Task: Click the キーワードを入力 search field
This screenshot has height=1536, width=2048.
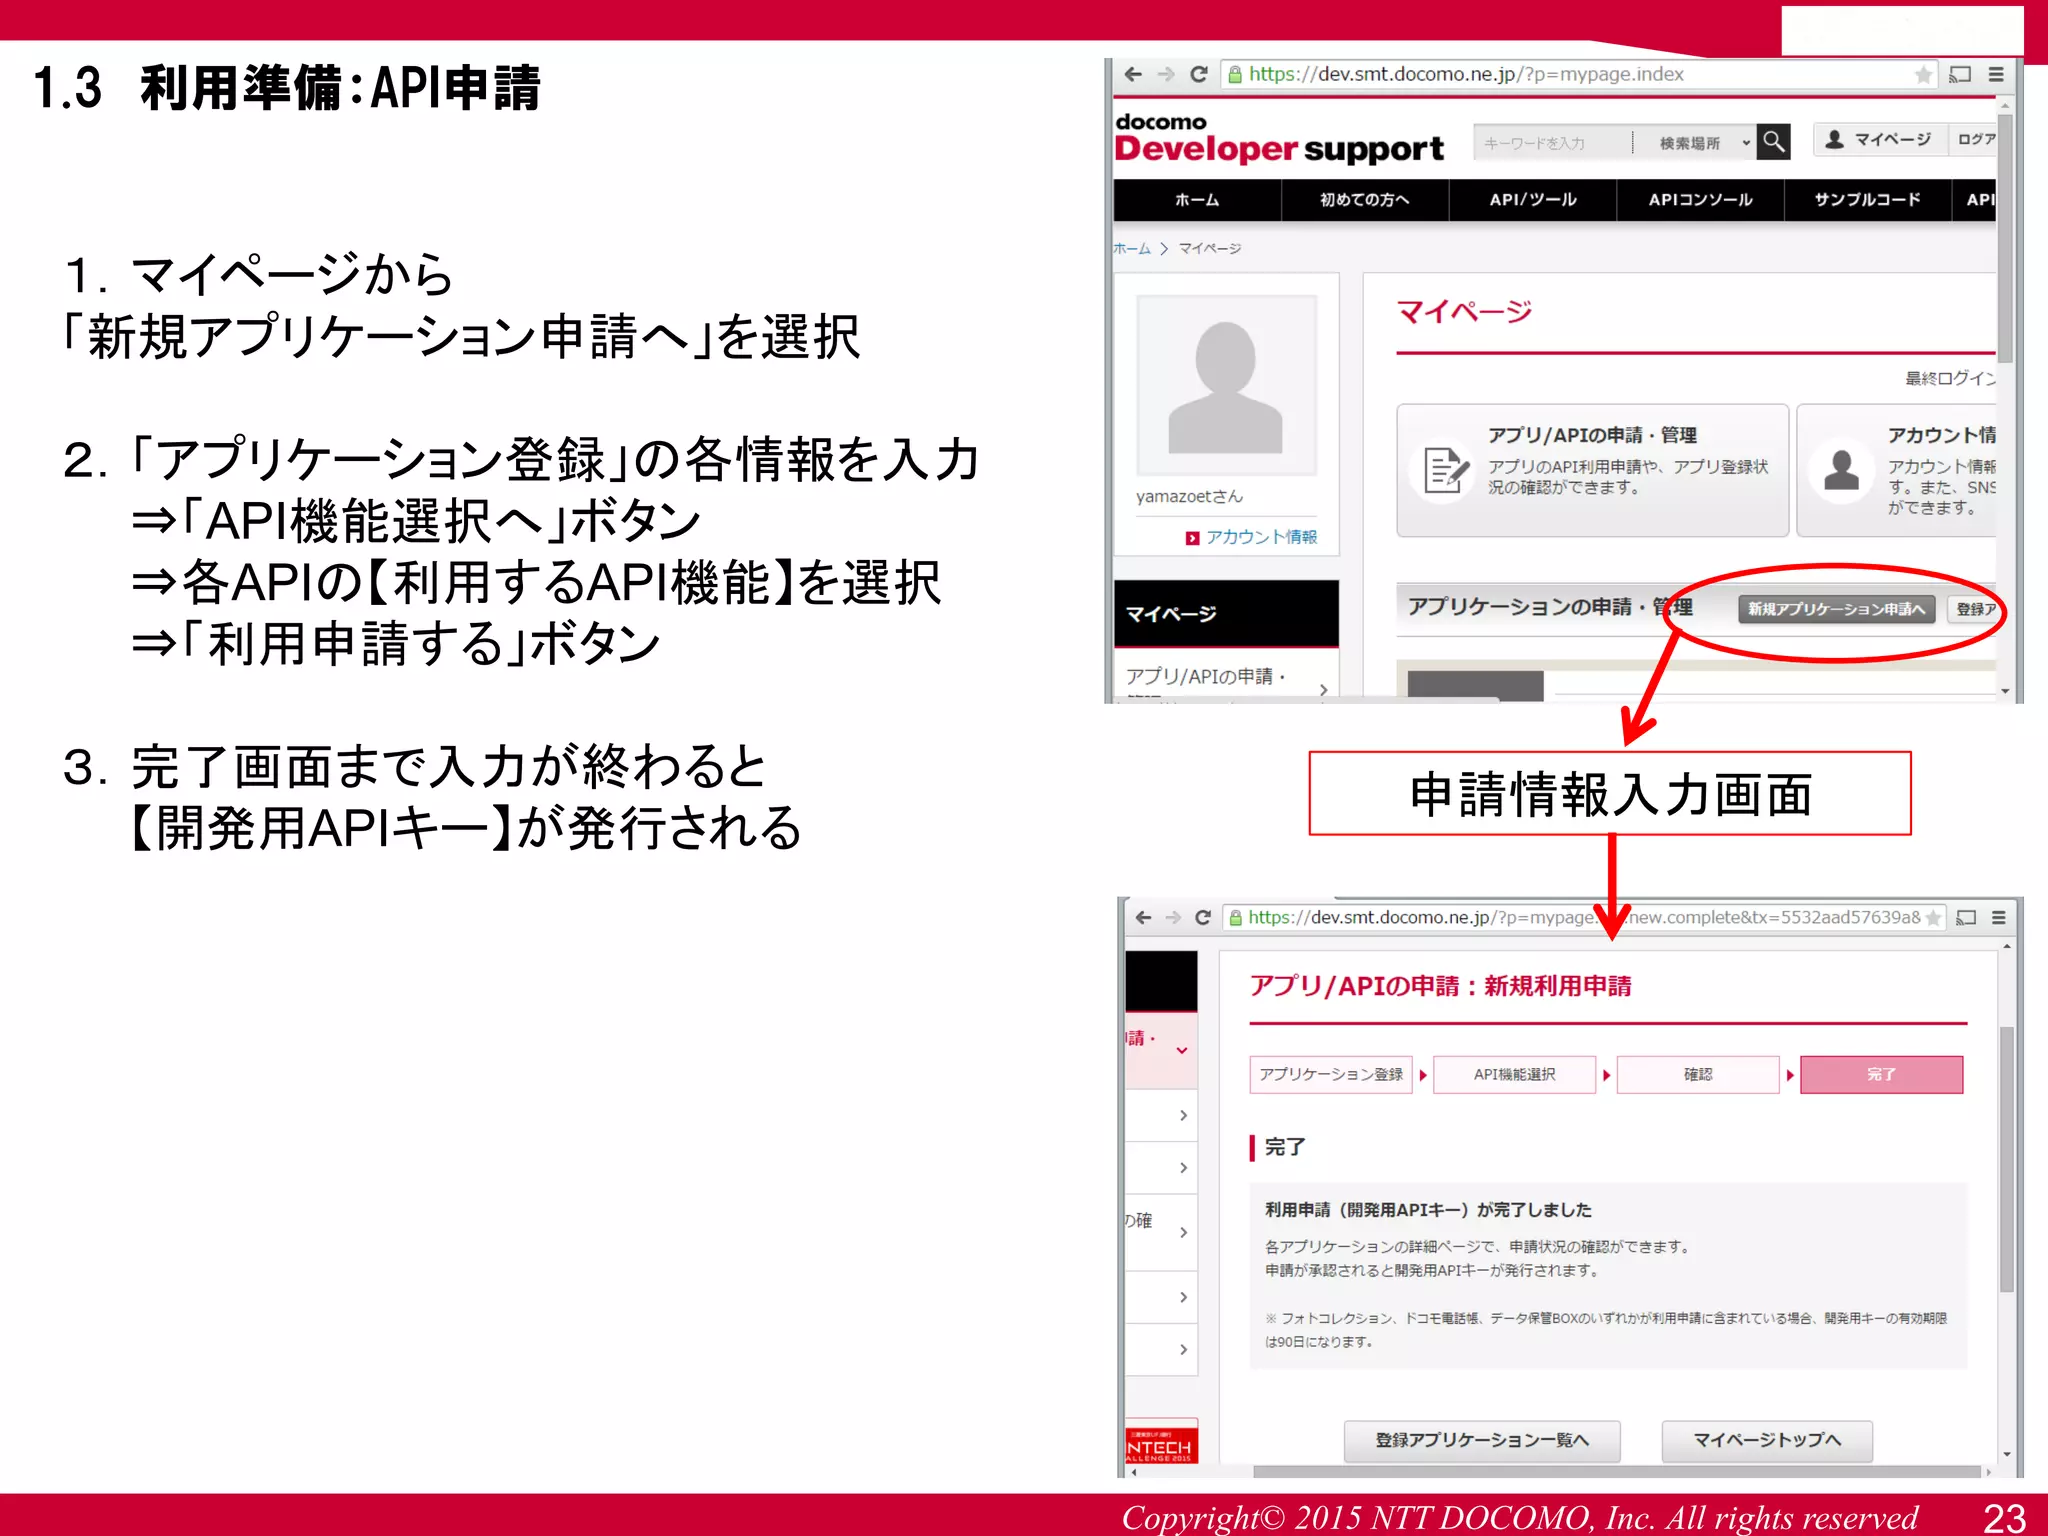Action: (1554, 143)
